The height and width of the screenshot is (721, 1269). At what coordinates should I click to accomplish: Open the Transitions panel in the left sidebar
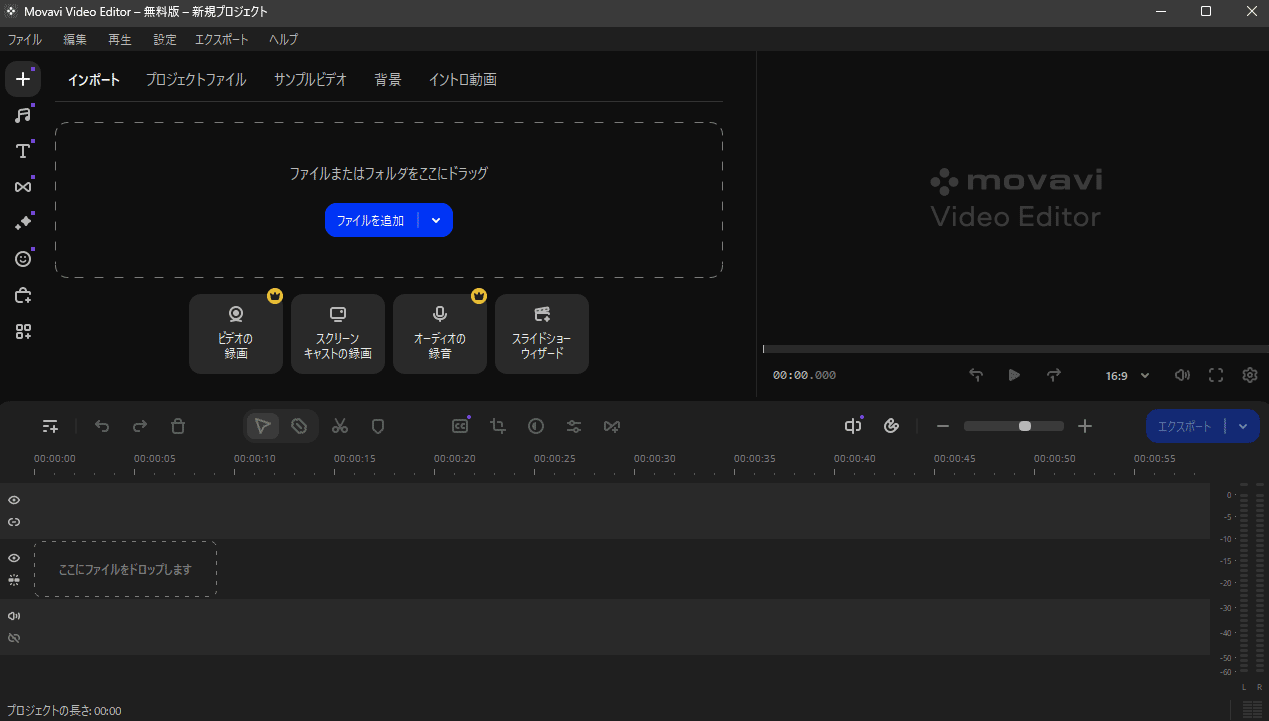pos(23,186)
